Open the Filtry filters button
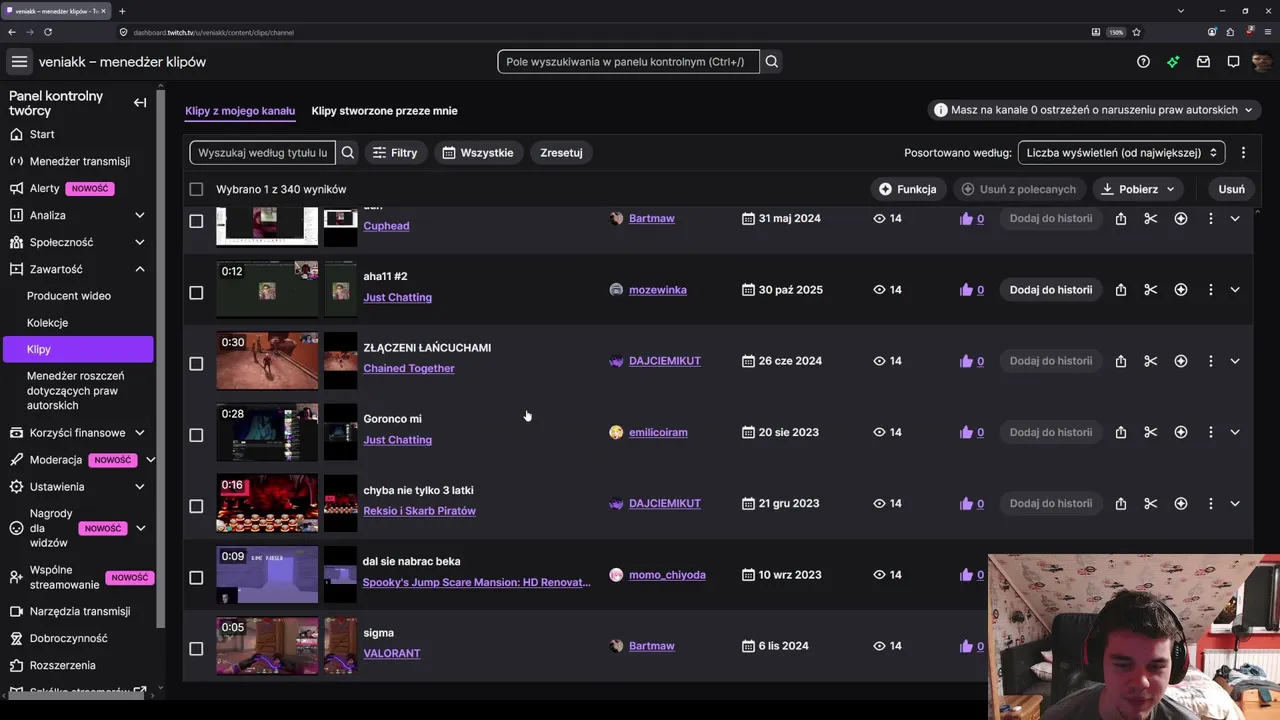Image resolution: width=1280 pixels, height=720 pixels. point(394,153)
